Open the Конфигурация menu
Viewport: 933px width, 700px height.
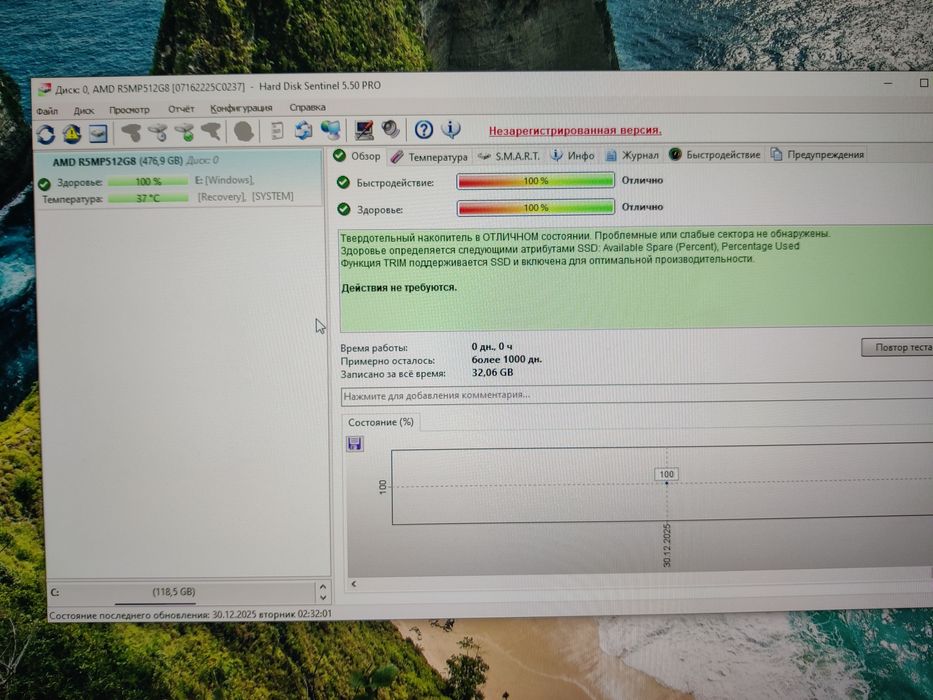pos(241,108)
